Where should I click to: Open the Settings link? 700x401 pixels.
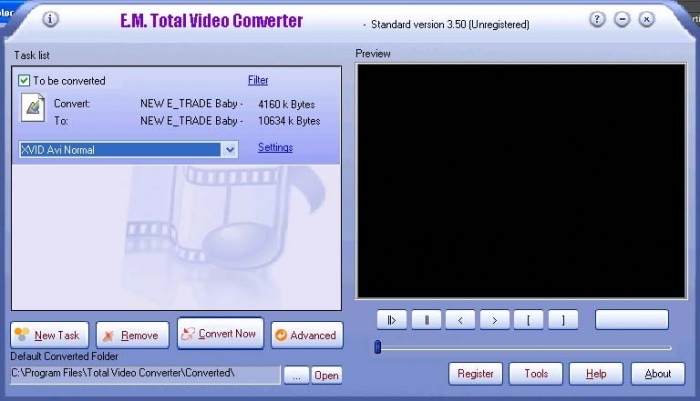275,147
